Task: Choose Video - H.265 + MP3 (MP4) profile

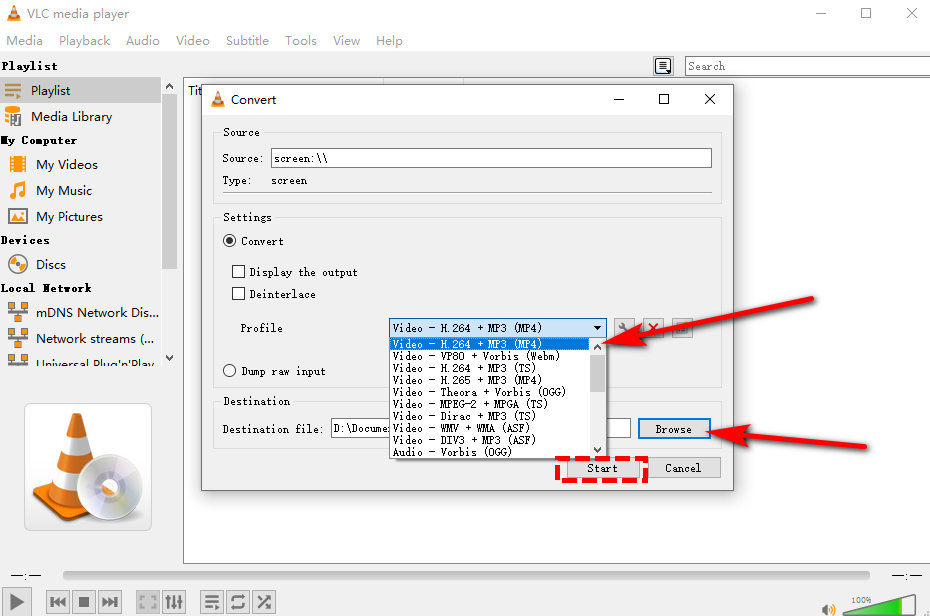Action: [x=491, y=379]
